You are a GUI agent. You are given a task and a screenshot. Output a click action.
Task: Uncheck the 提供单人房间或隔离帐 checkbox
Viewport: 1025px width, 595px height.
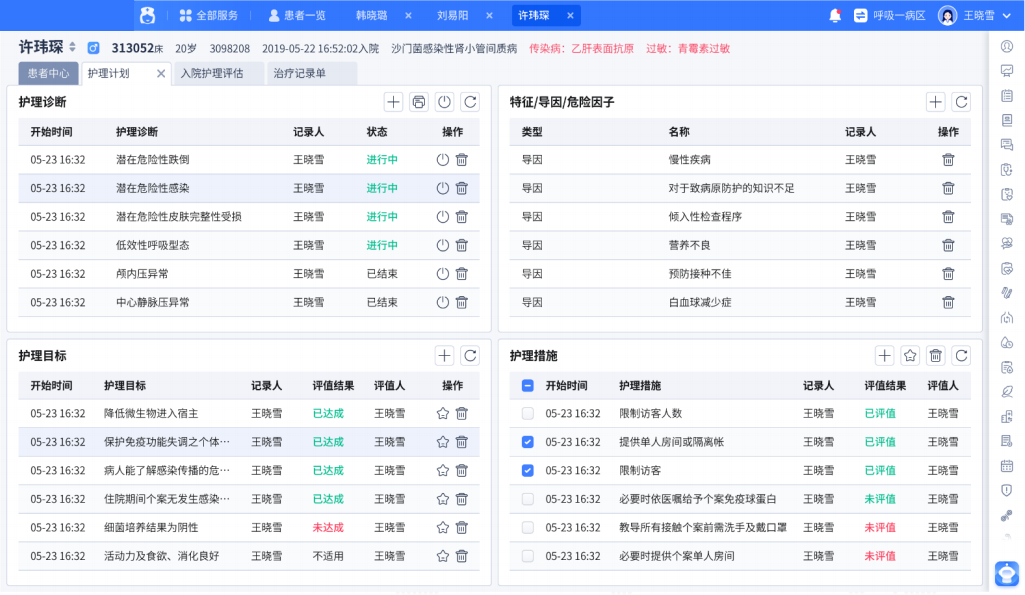pyautogui.click(x=525, y=441)
